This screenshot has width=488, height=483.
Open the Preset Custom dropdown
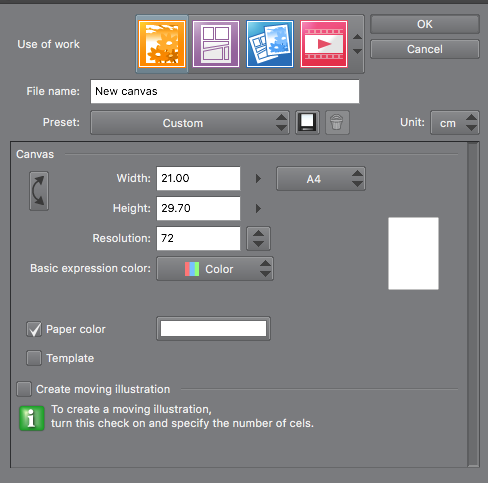[x=190, y=123]
